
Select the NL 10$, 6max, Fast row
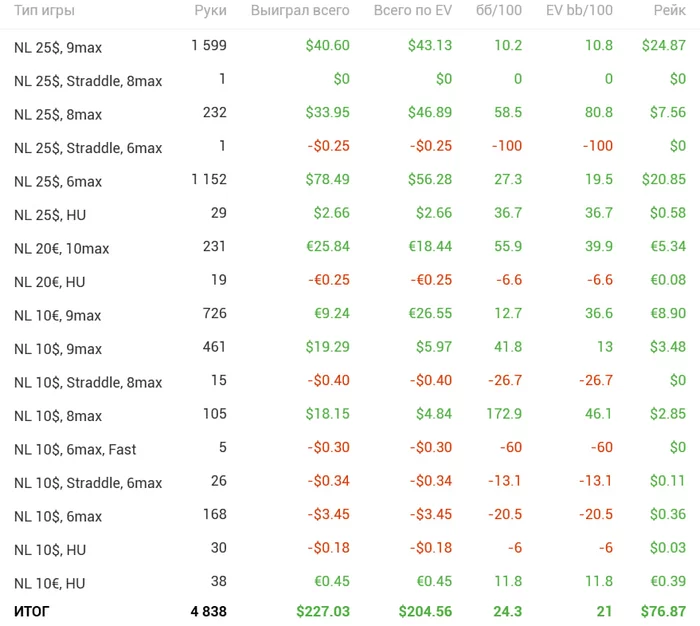(75, 449)
